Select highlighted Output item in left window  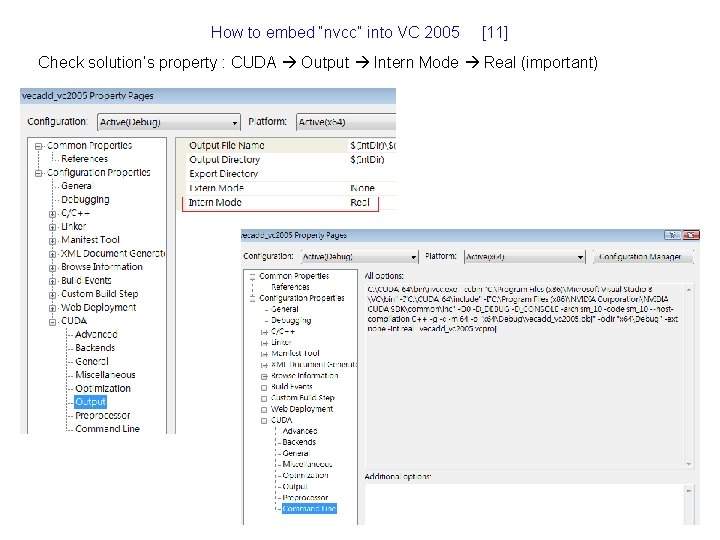[90, 402]
